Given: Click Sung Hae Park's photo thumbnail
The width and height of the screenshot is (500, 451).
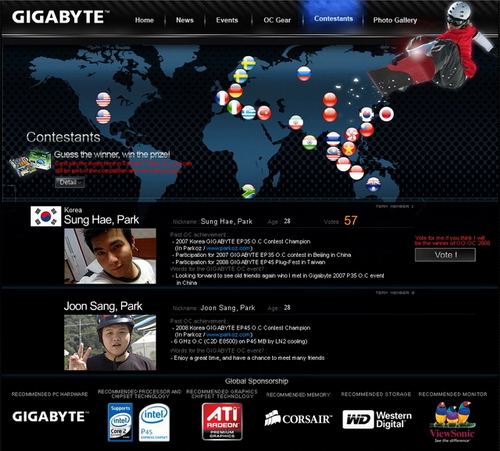Looking at the screenshot, I should 110,256.
